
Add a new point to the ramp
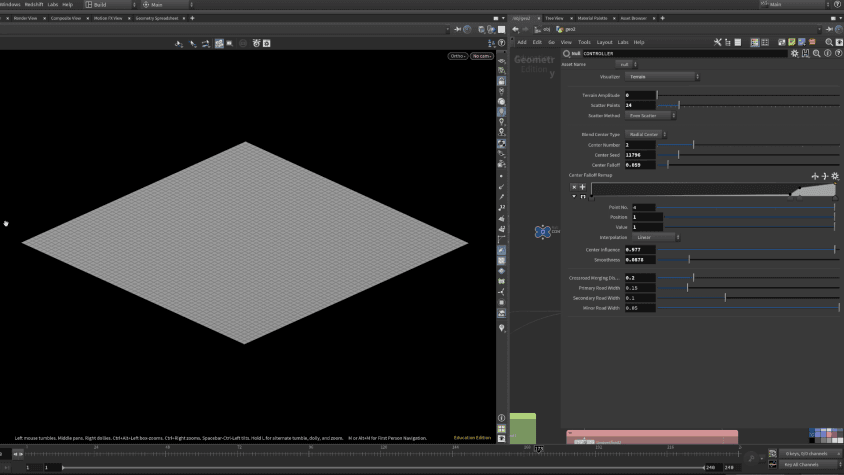point(582,187)
